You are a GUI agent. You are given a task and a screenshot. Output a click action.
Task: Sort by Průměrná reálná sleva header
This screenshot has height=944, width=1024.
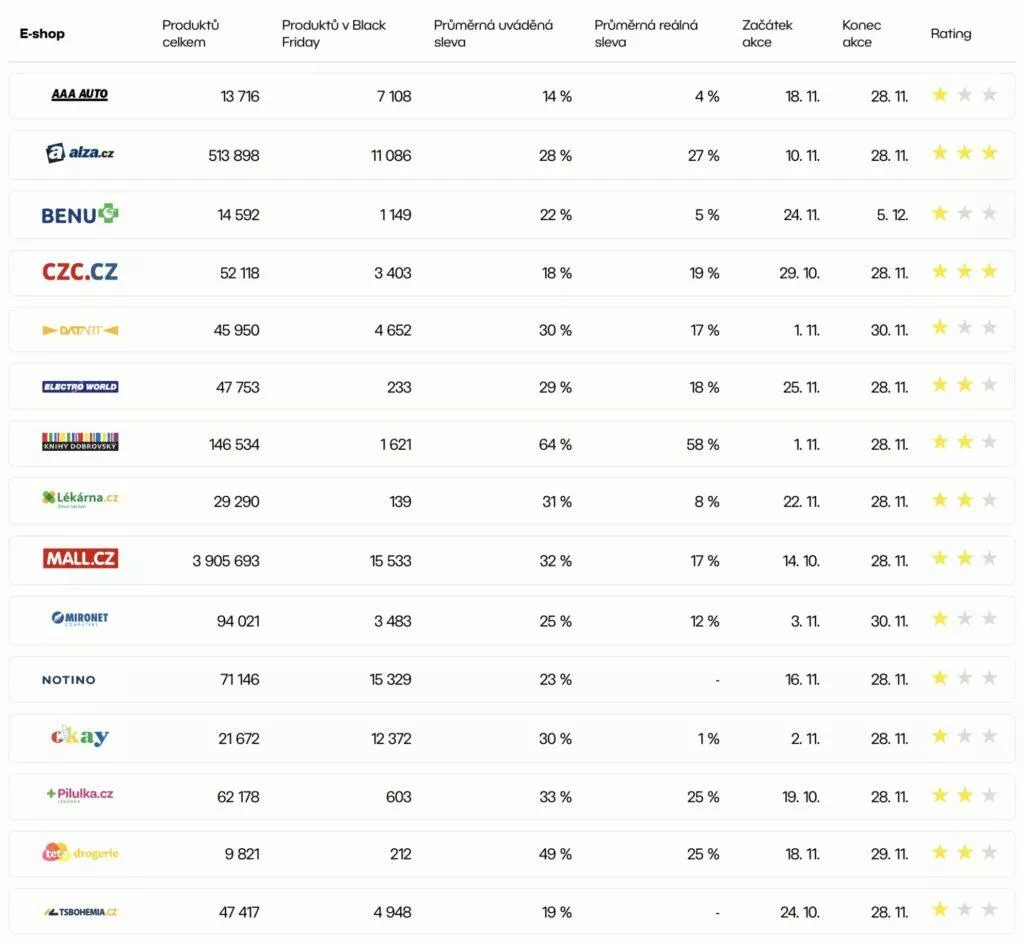click(x=646, y=33)
